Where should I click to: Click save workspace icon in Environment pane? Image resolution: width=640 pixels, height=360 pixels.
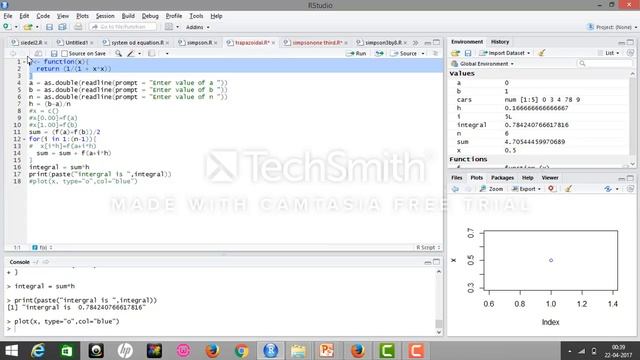[468, 53]
